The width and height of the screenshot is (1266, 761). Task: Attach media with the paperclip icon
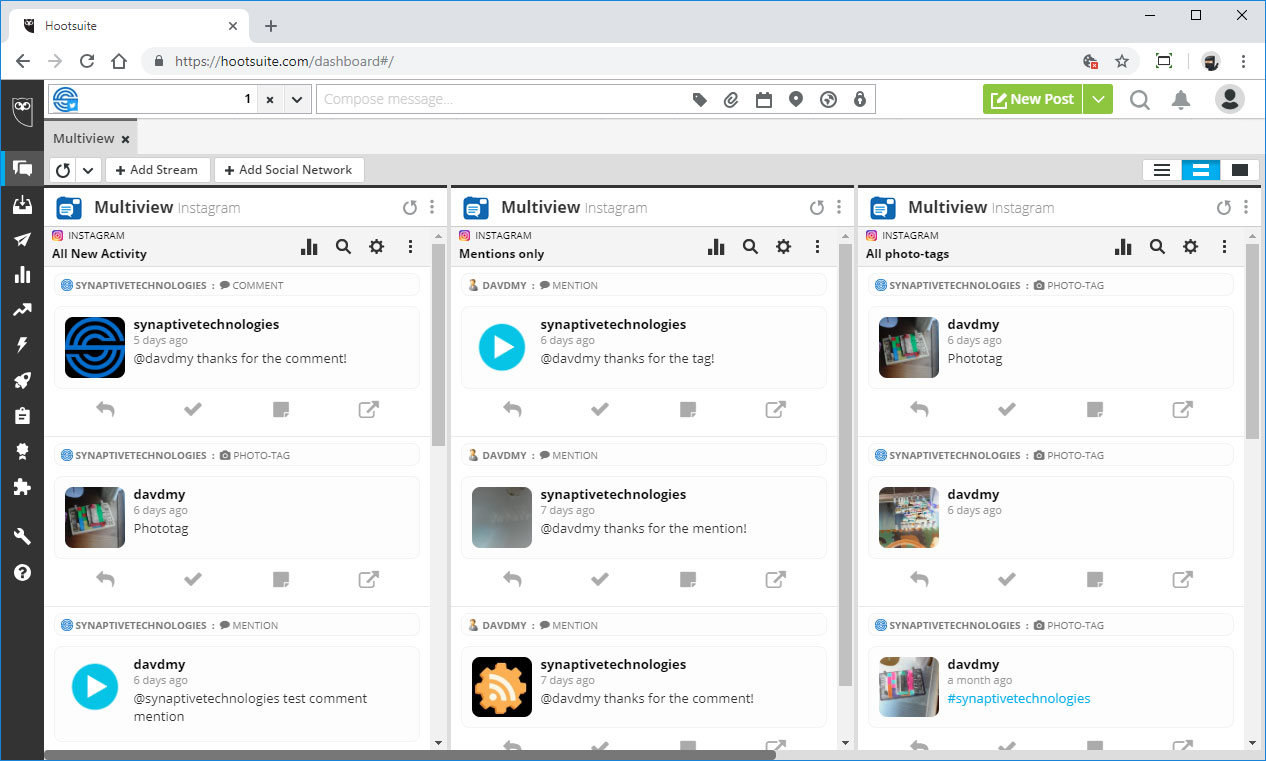731,100
